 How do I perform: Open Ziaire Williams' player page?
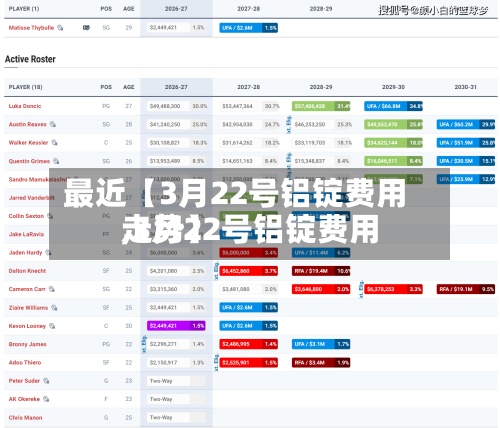[x=28, y=307]
